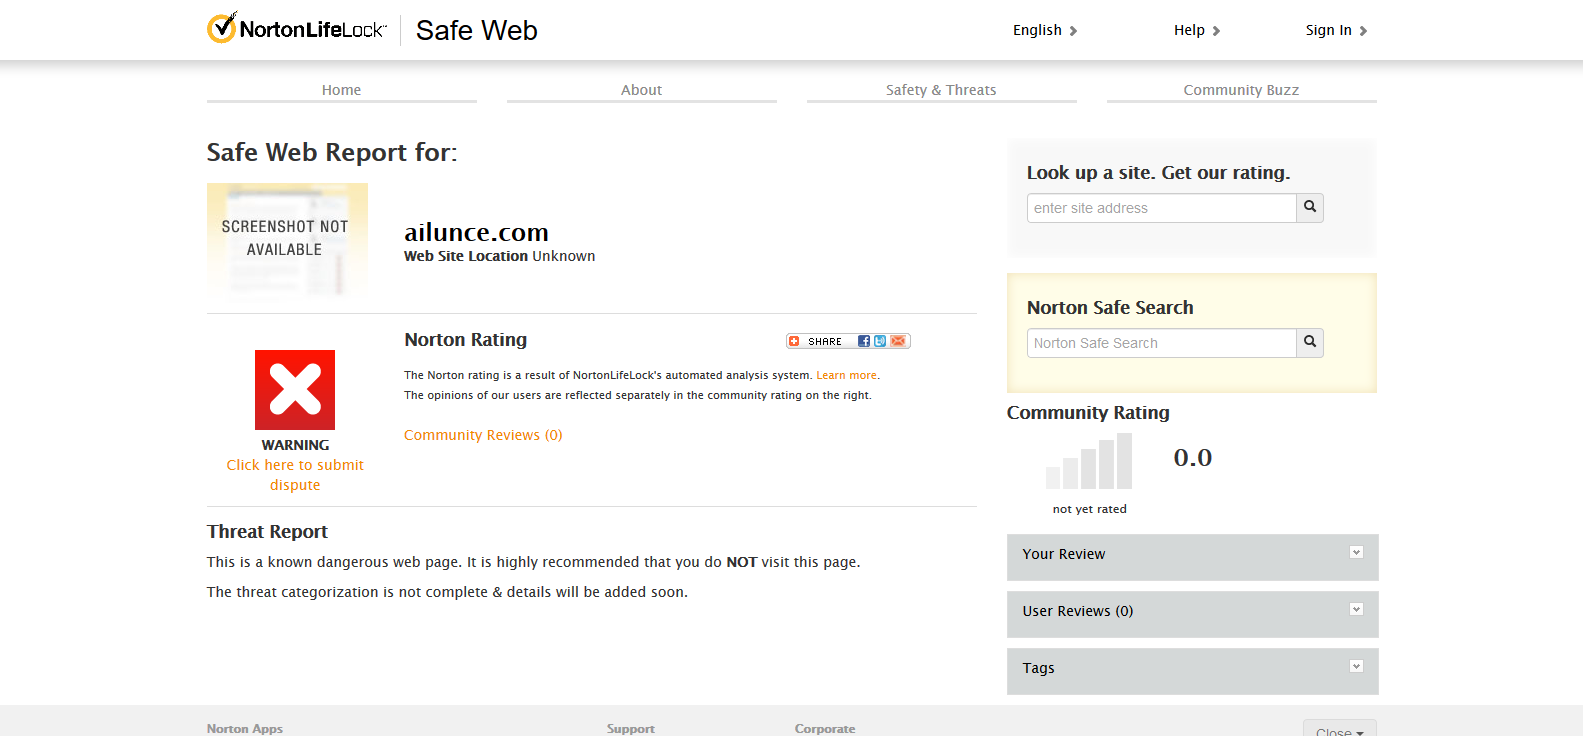
Task: Share the report via the Facebook icon
Action: (864, 341)
